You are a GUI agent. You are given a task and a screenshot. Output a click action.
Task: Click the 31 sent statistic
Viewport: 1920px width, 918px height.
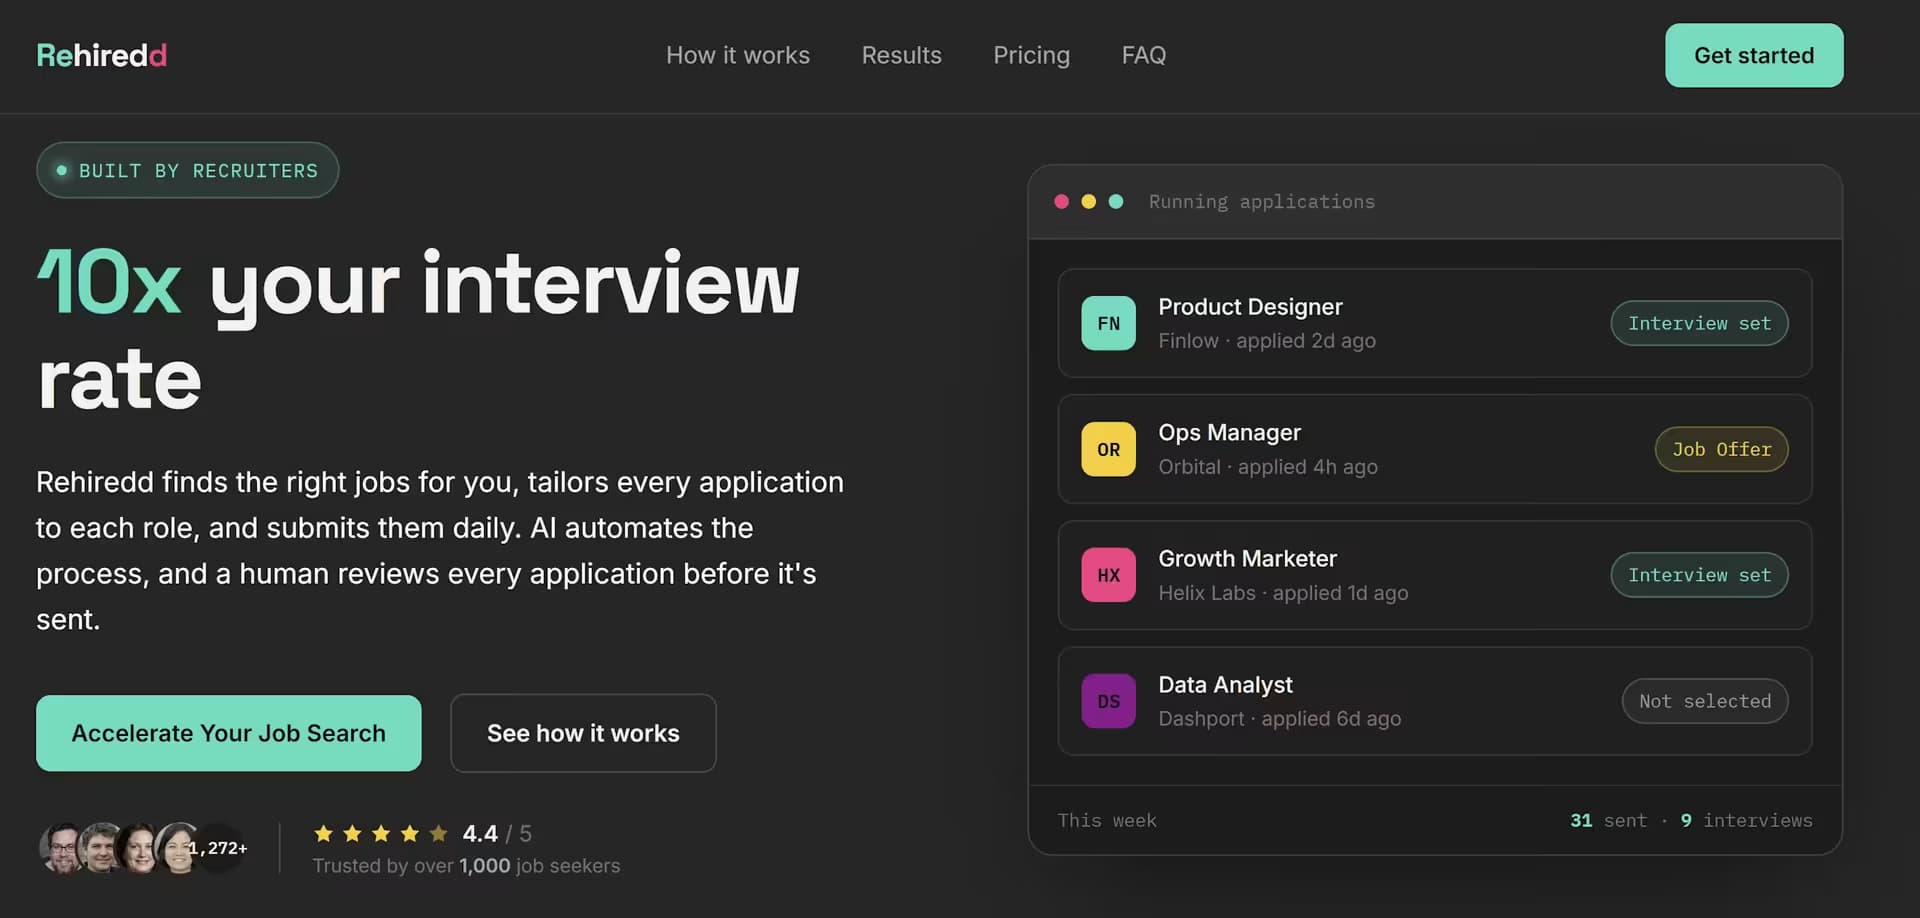pyautogui.click(x=1608, y=820)
